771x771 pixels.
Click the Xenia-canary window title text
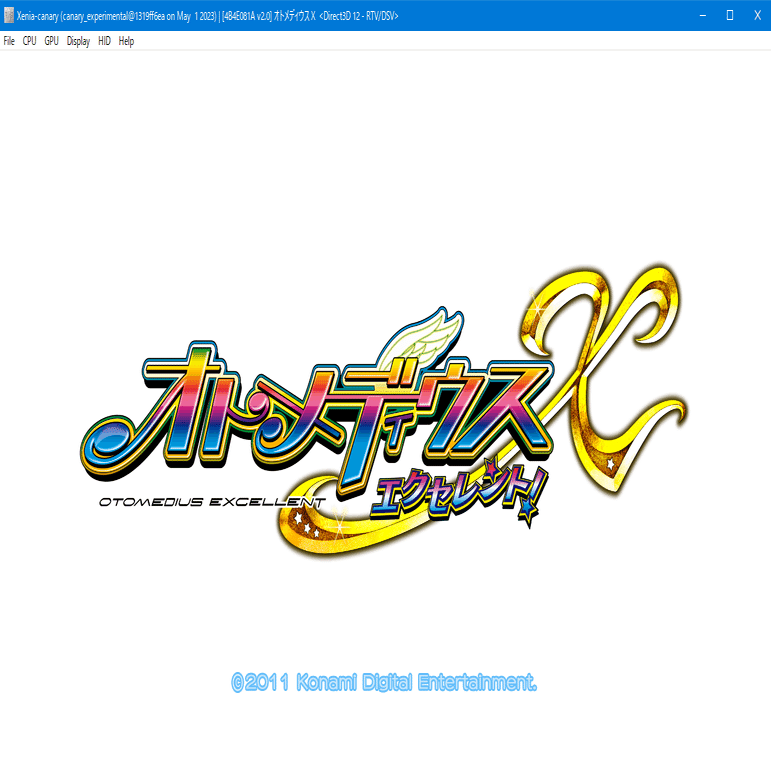tap(208, 16)
